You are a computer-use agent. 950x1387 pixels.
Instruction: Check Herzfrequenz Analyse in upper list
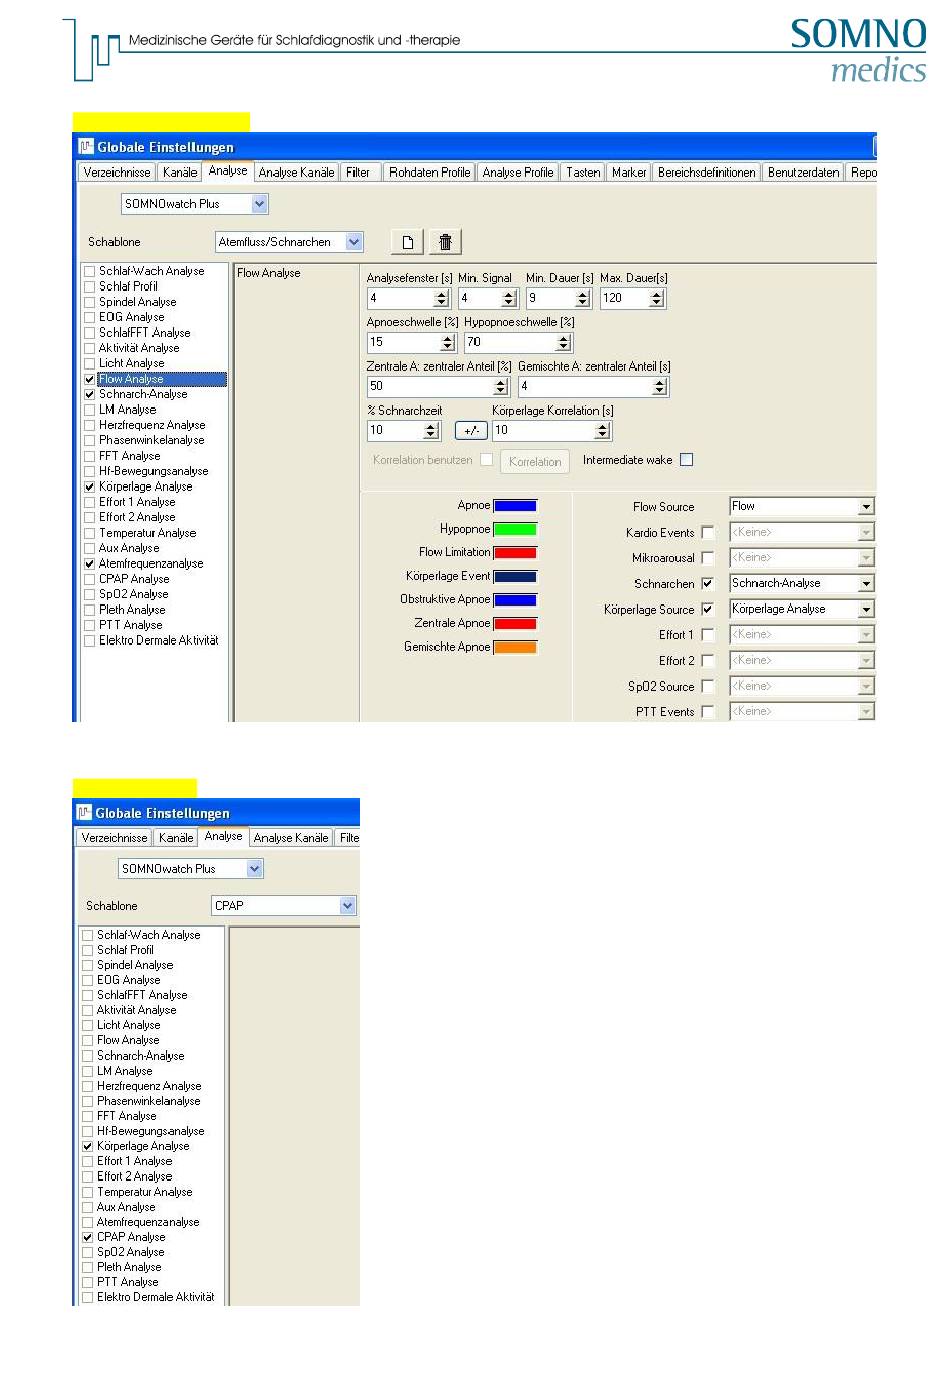coord(90,425)
